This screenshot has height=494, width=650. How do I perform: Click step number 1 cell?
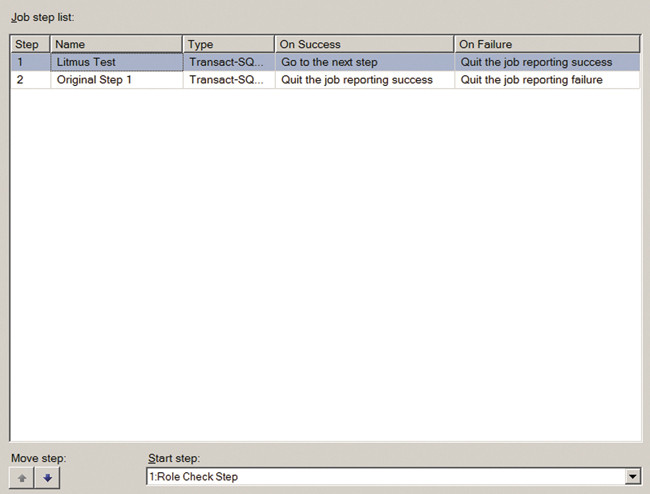click(x=30, y=62)
